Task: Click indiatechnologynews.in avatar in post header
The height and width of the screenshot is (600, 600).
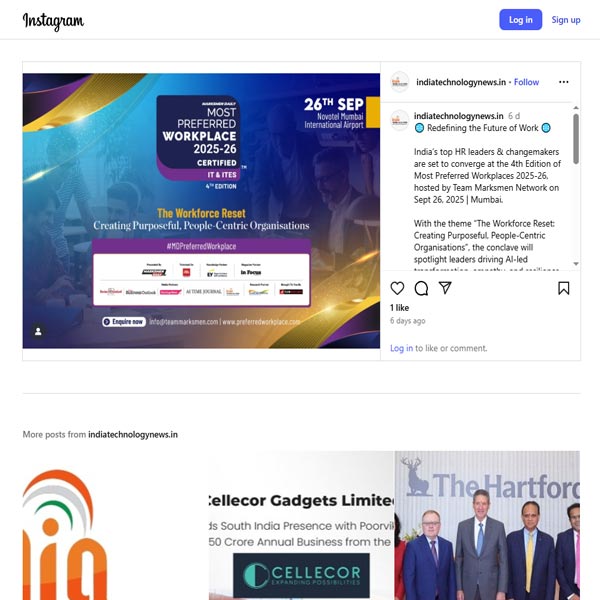Action: pos(399,82)
